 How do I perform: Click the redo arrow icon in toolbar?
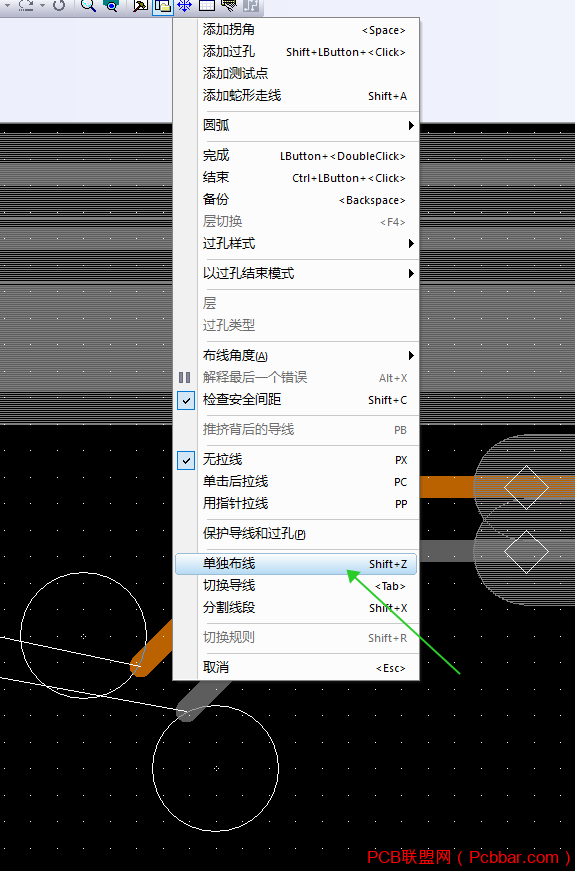(x=26, y=6)
